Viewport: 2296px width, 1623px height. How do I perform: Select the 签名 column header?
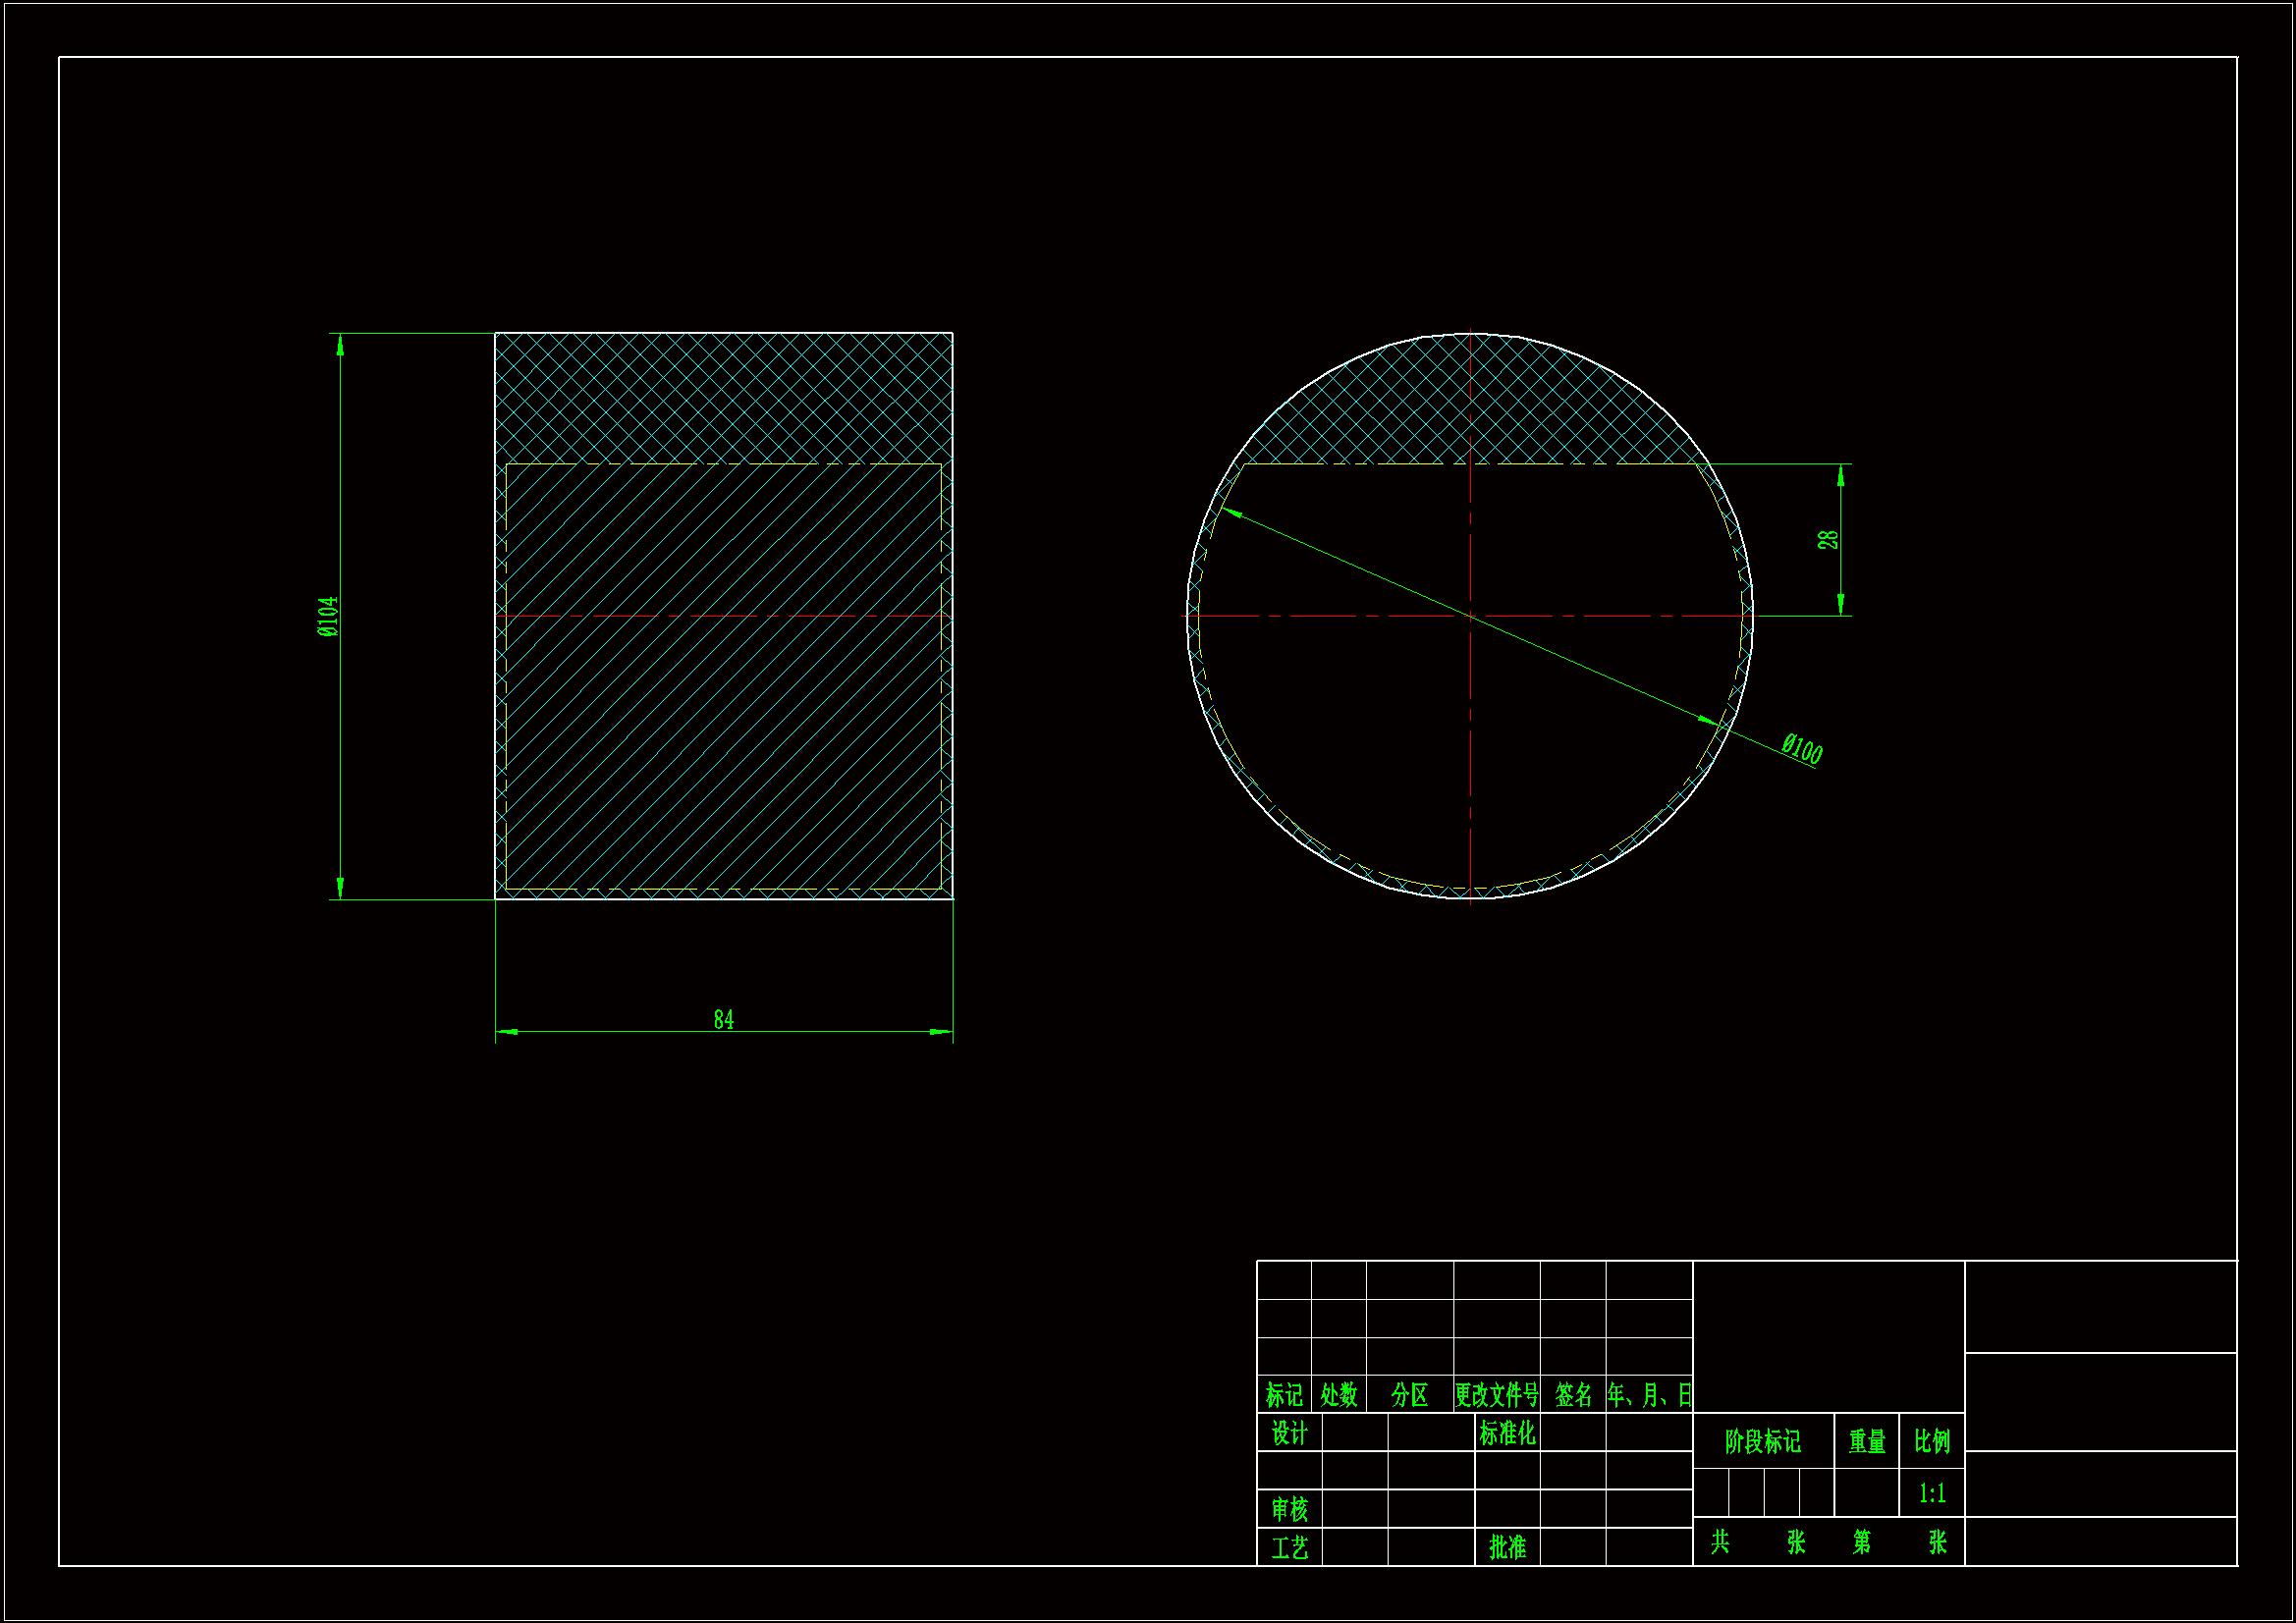point(1573,1394)
